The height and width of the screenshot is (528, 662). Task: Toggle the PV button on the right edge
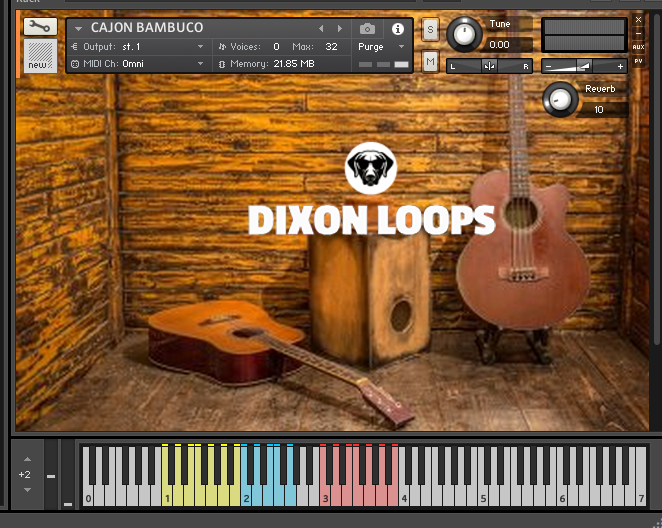pyautogui.click(x=638, y=61)
